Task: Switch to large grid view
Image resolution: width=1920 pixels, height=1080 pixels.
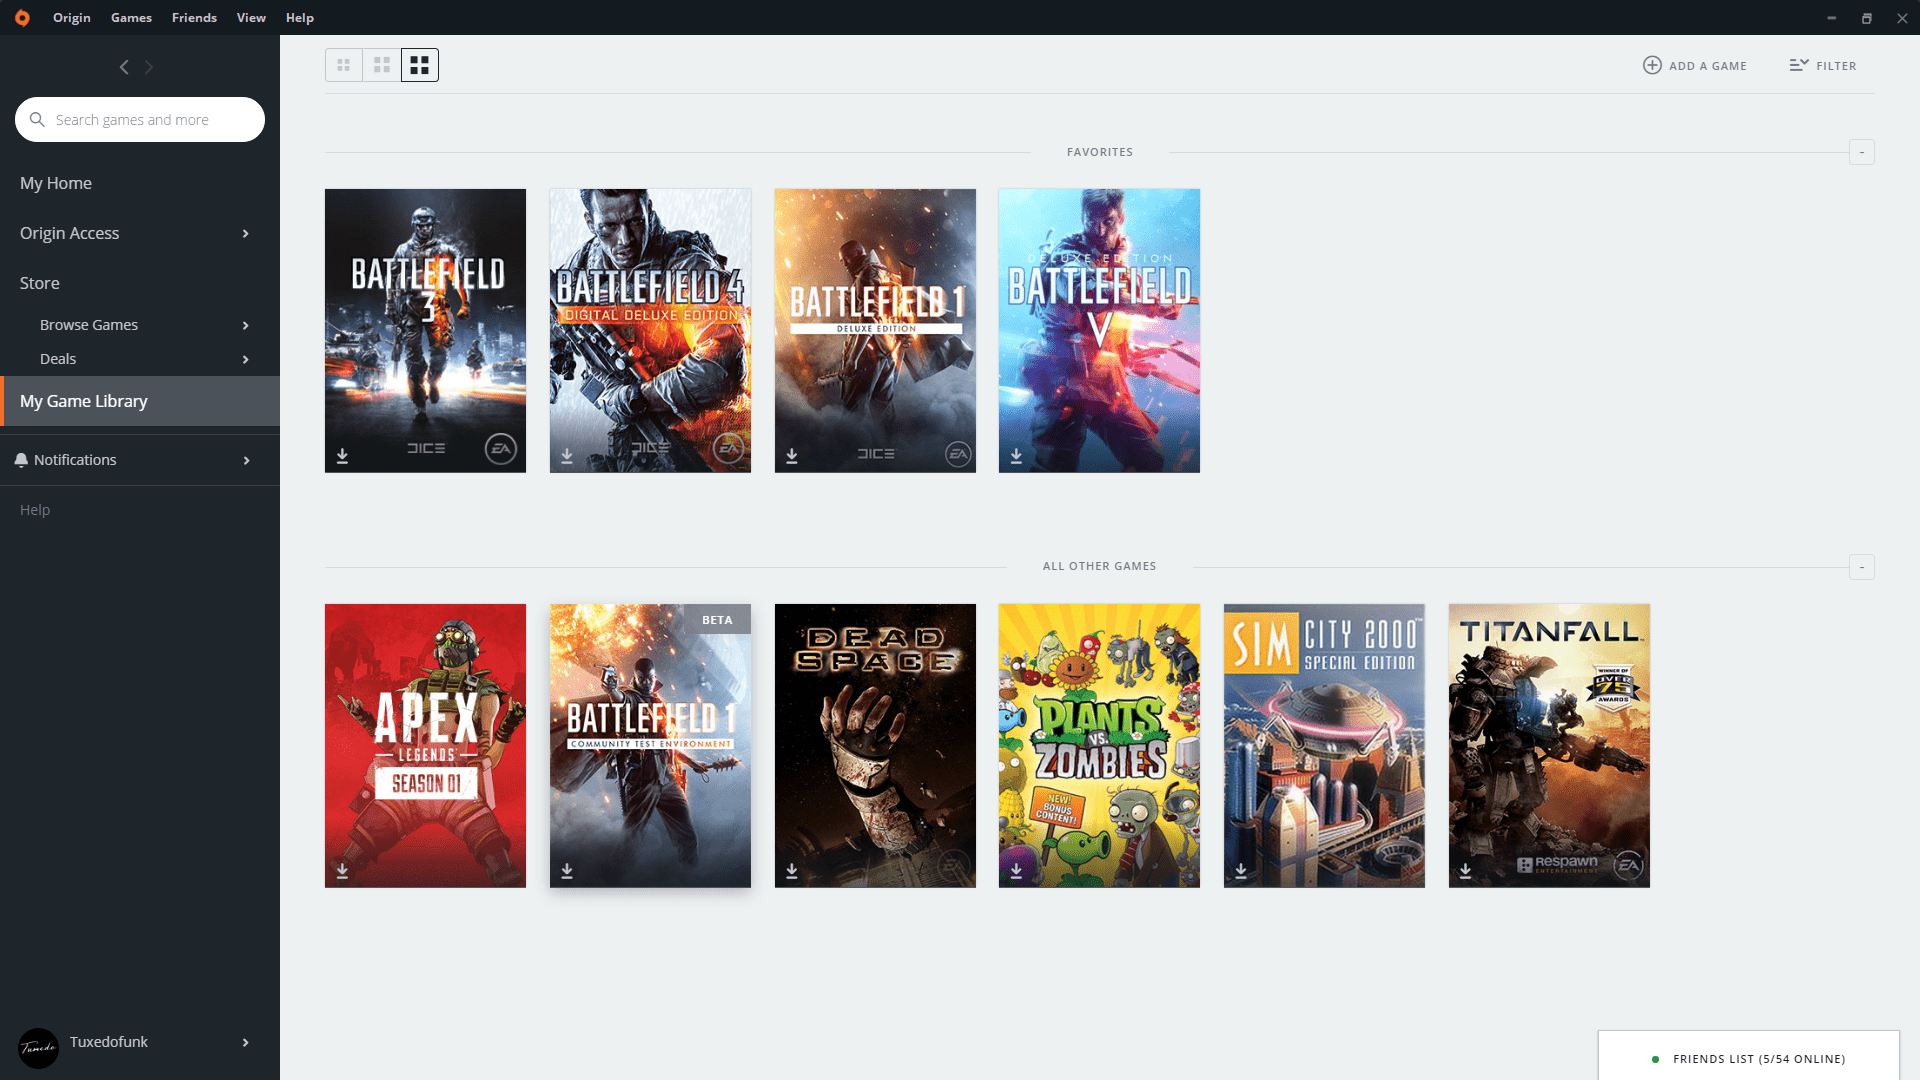Action: tap(420, 65)
